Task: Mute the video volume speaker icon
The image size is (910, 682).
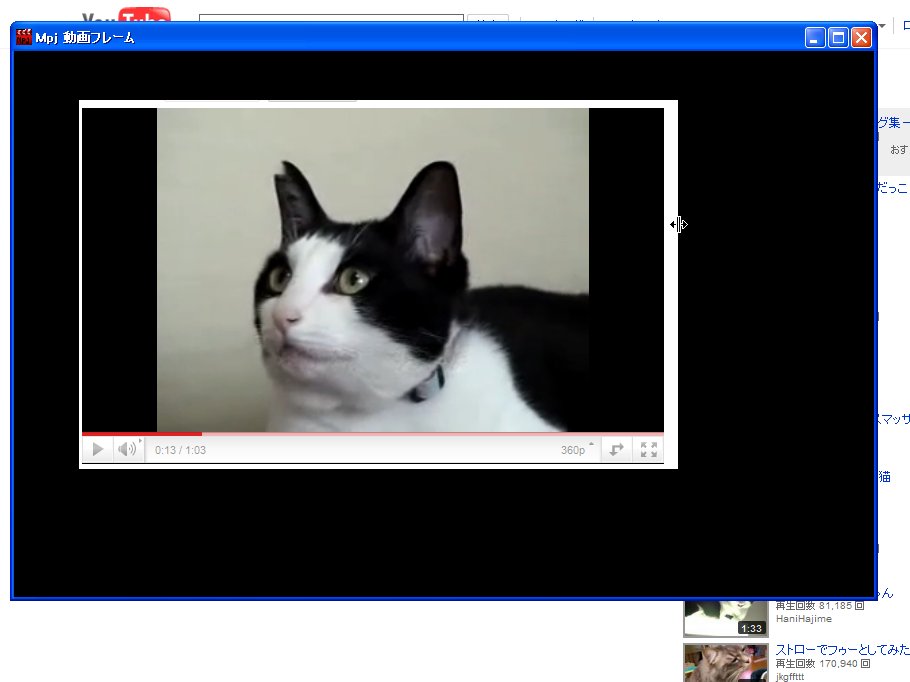Action: tap(127, 449)
